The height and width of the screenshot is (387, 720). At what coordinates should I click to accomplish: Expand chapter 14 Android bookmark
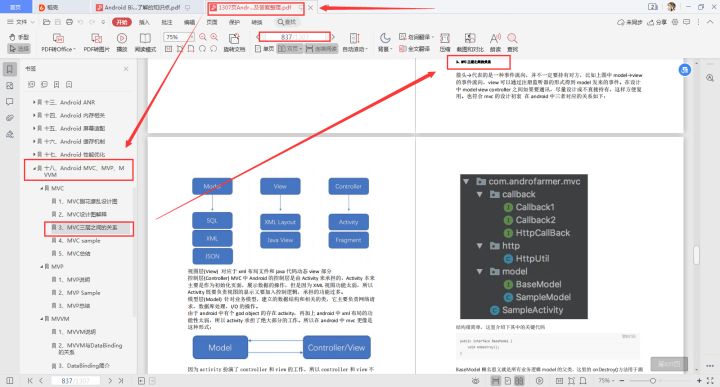click(34, 115)
